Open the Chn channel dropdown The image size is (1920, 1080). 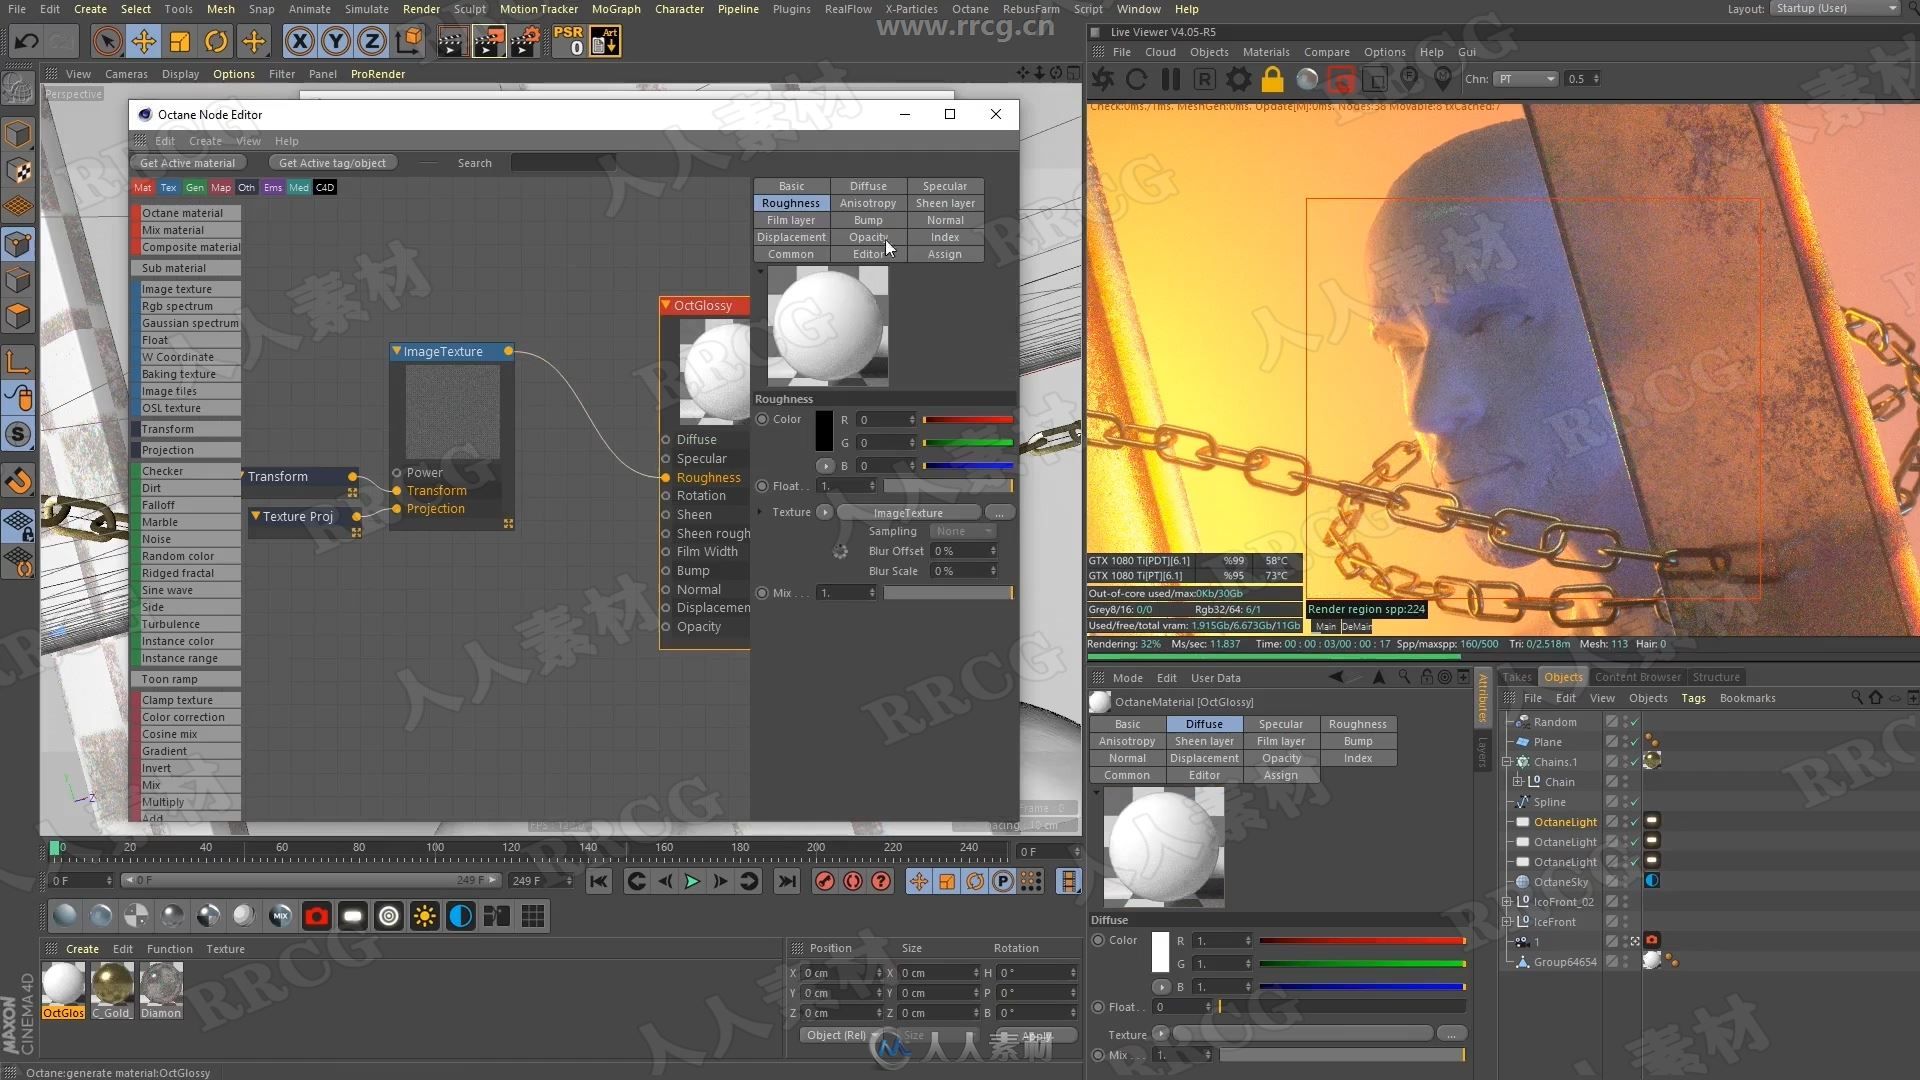1526,79
